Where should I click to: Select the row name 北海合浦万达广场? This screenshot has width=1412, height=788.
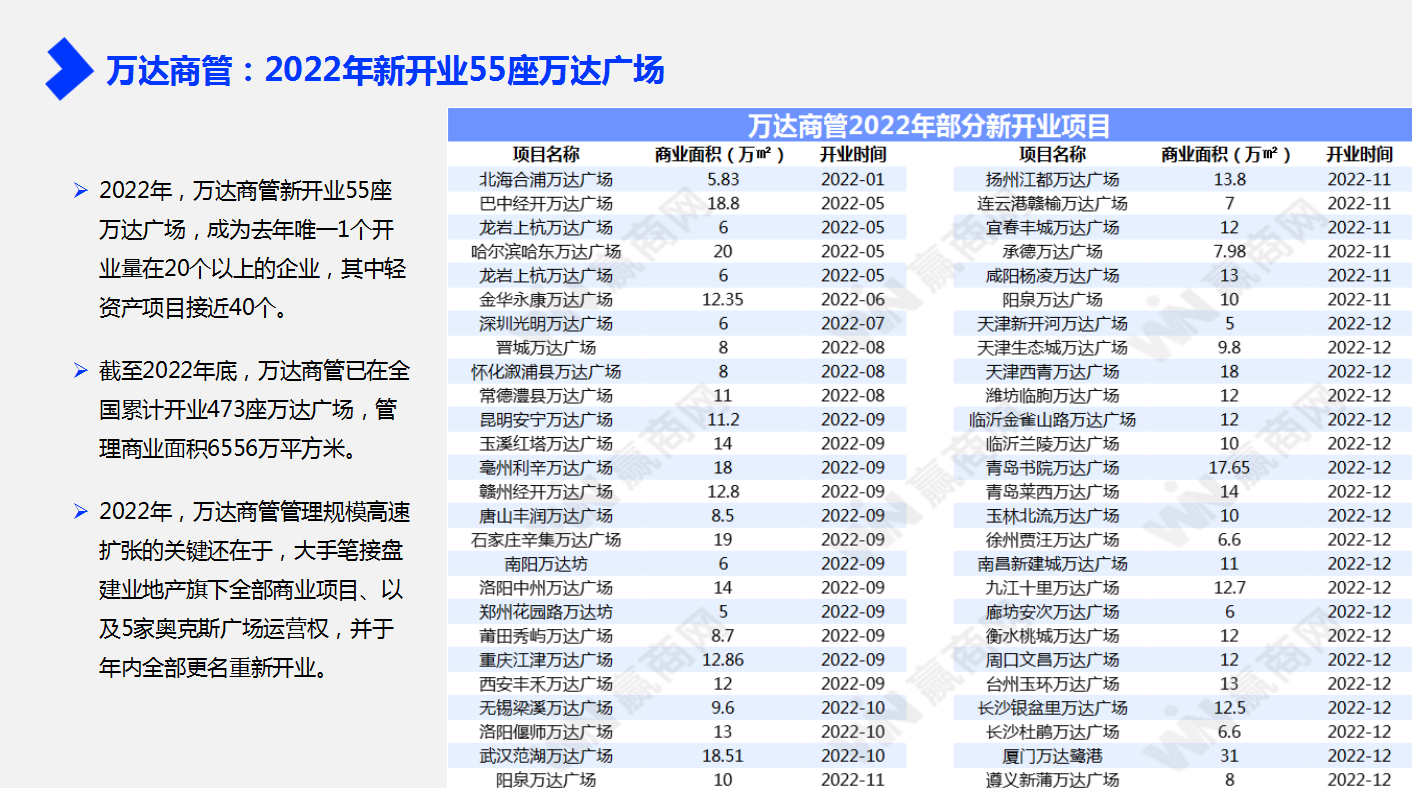[x=546, y=180]
